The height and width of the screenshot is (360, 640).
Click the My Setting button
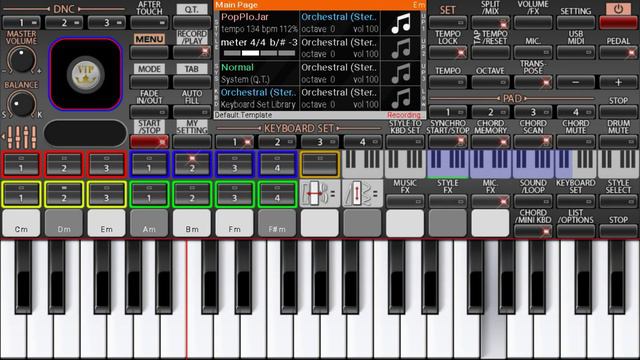click(x=191, y=142)
